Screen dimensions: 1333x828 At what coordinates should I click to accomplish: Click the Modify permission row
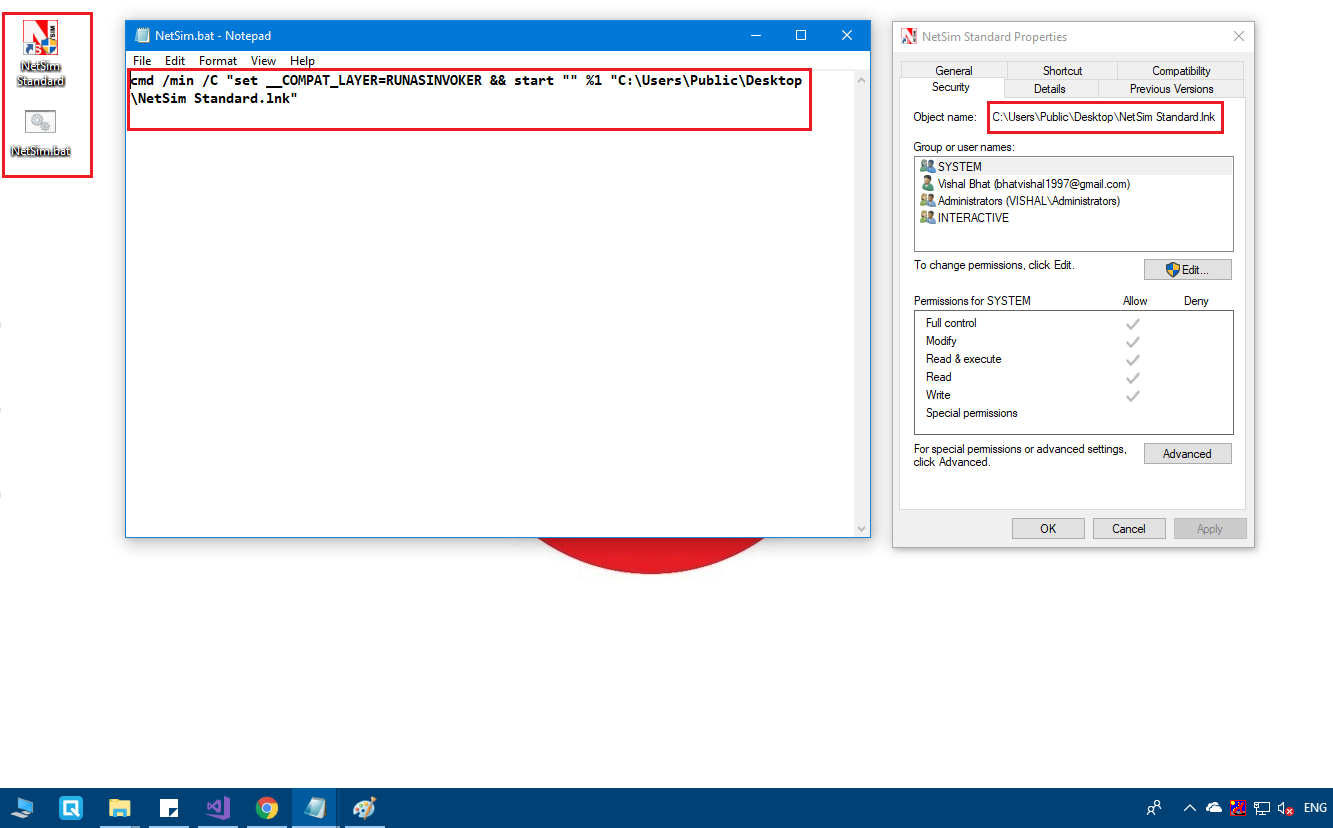tap(1073, 341)
